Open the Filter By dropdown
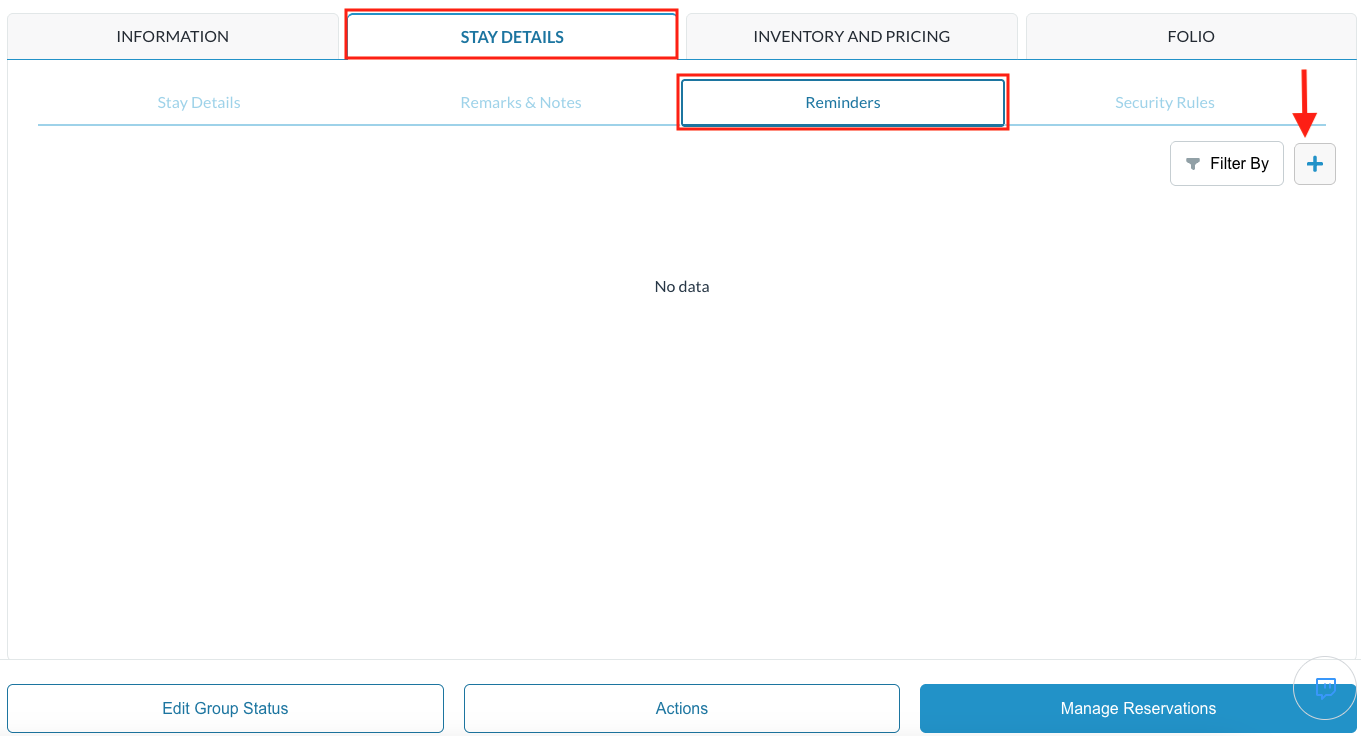Viewport: 1361px width, 736px height. pos(1226,163)
